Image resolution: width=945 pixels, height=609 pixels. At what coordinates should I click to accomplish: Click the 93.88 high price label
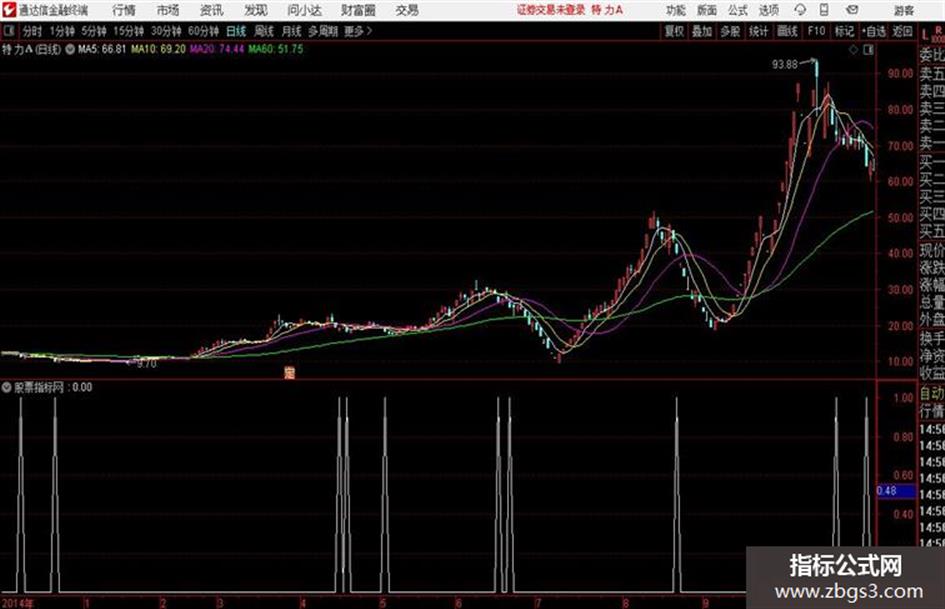785,64
